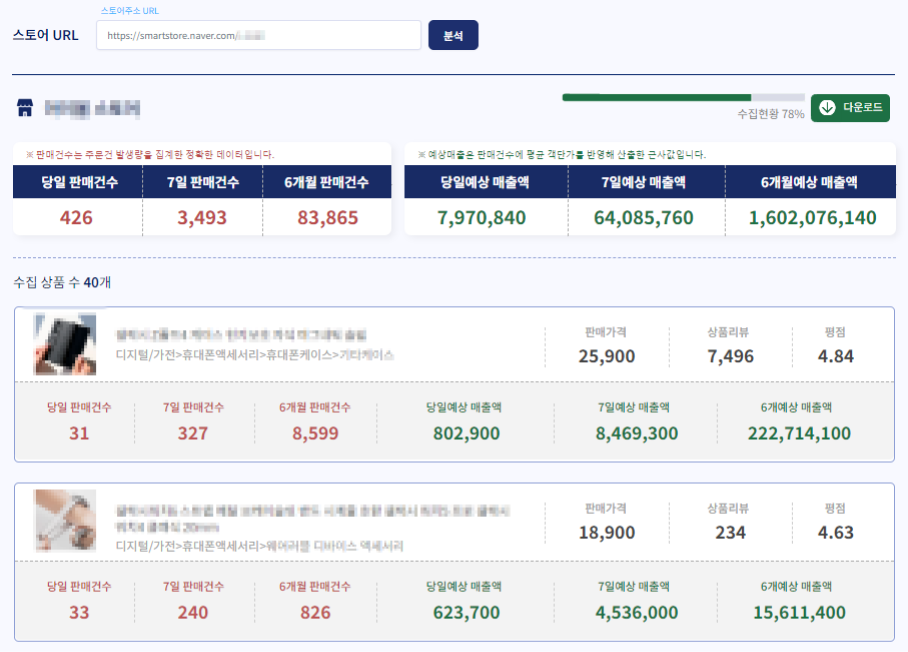The height and width of the screenshot is (652, 908).
Task: Click the dark blue 당일 판매건수 header
Action: 77,182
